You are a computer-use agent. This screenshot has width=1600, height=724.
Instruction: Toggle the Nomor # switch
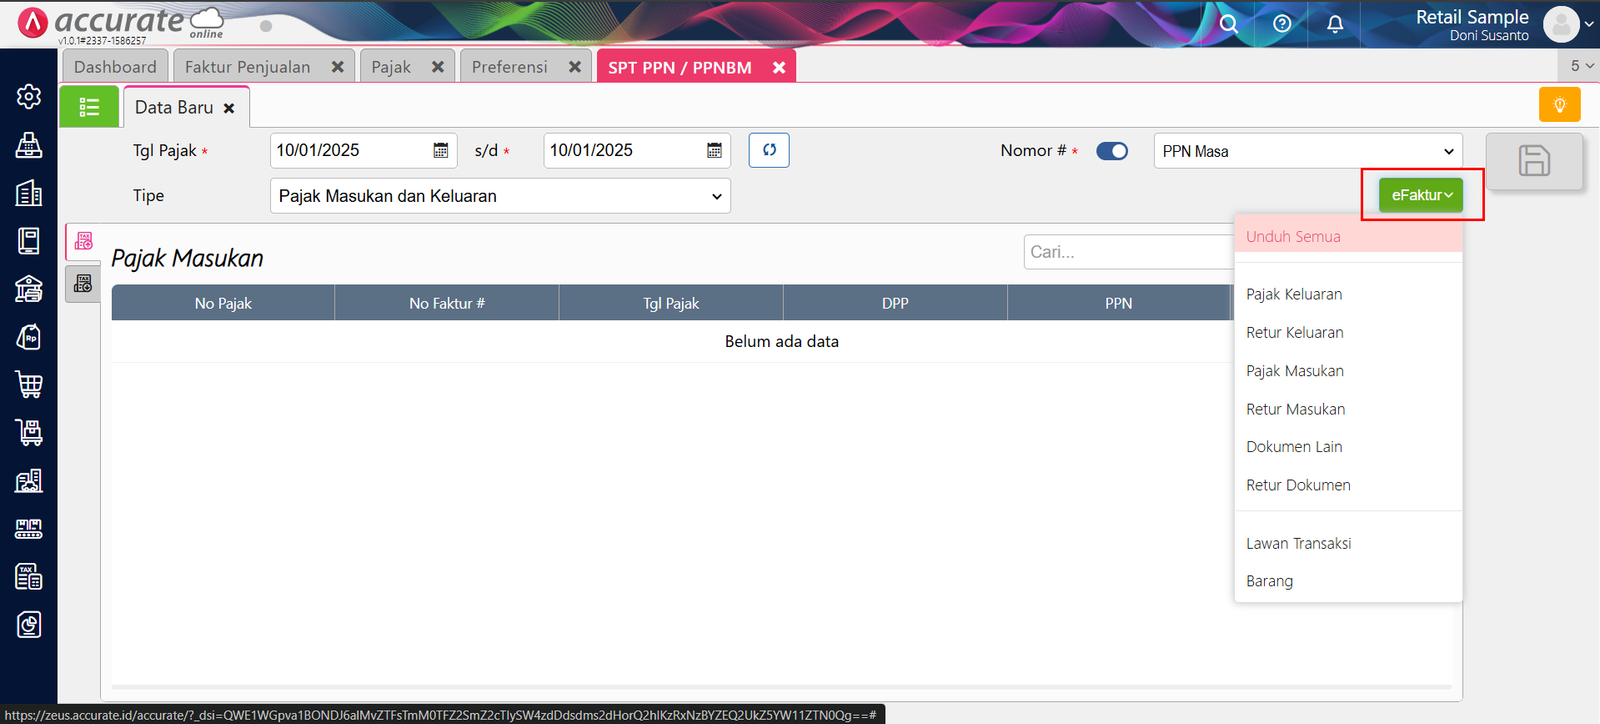pyautogui.click(x=1111, y=151)
